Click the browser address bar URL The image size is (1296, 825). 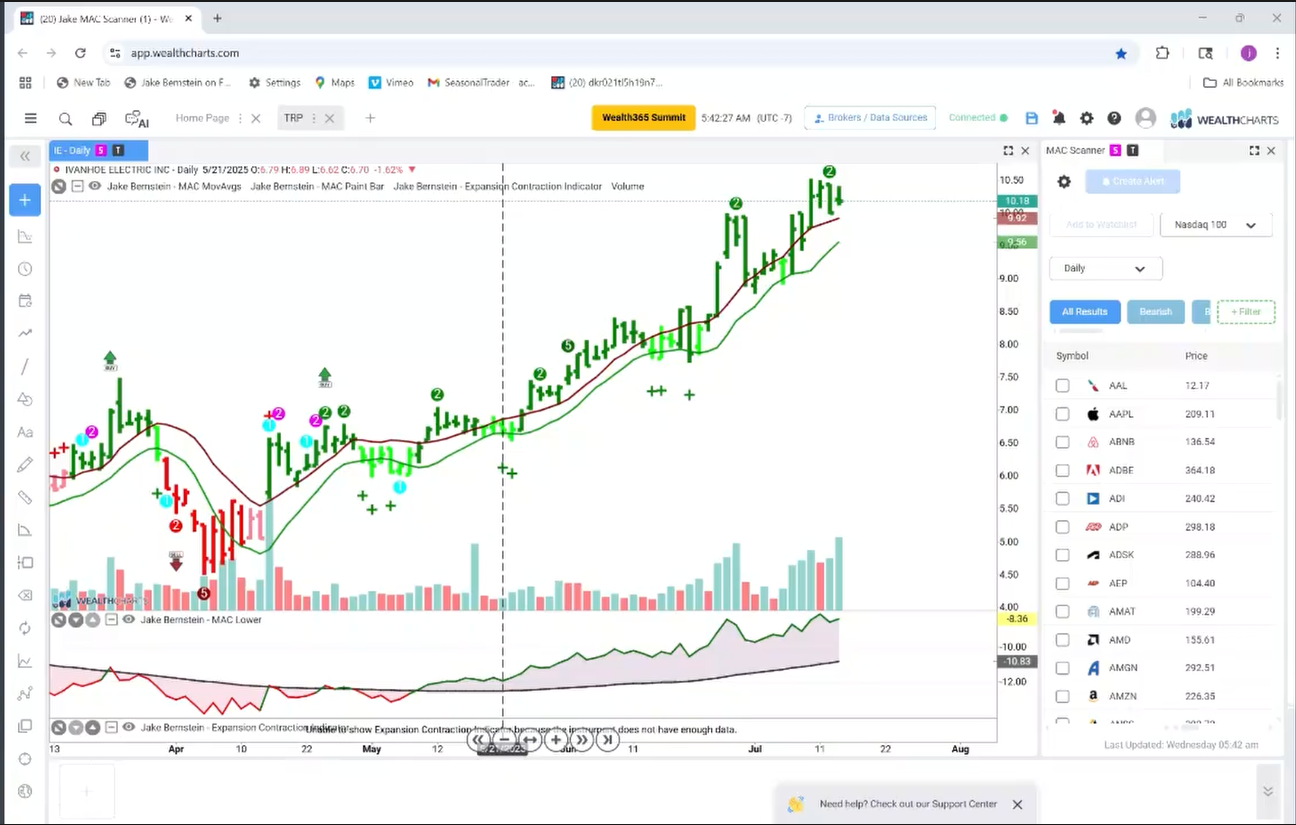click(185, 53)
